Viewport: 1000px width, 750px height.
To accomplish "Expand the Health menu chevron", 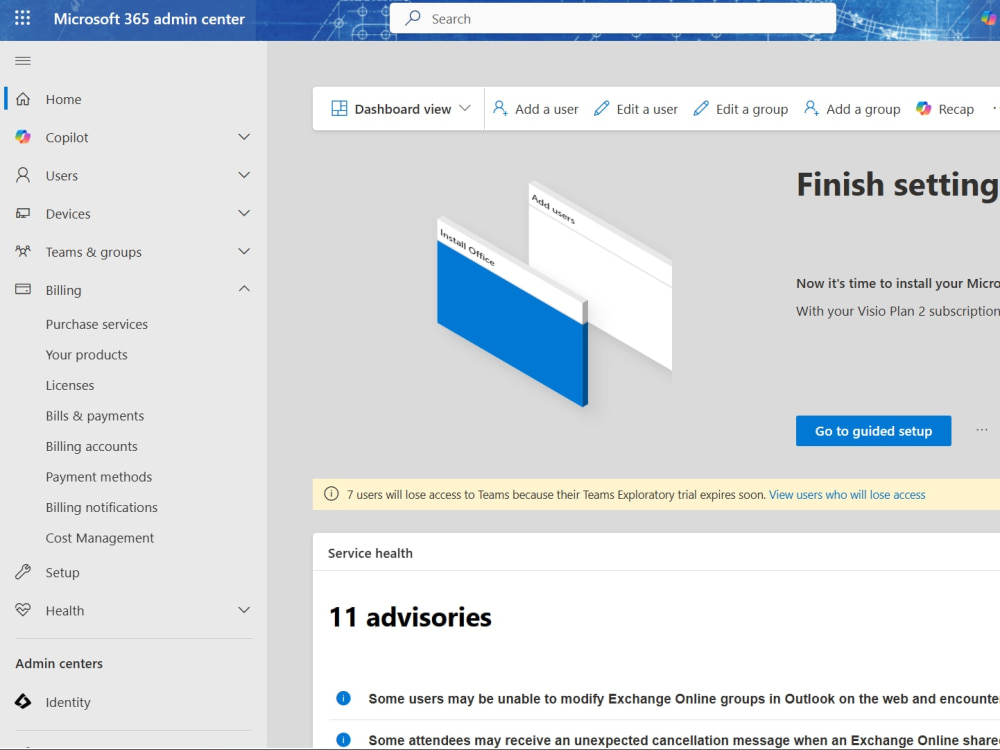I will [x=244, y=610].
